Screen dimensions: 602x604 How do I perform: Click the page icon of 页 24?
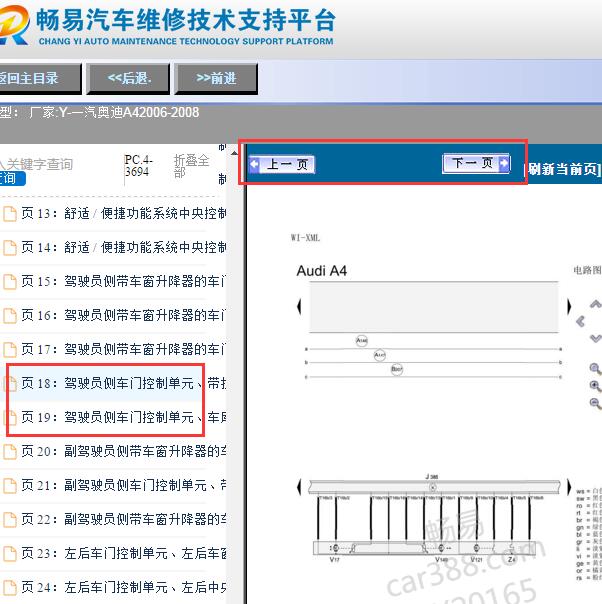pos(10,587)
